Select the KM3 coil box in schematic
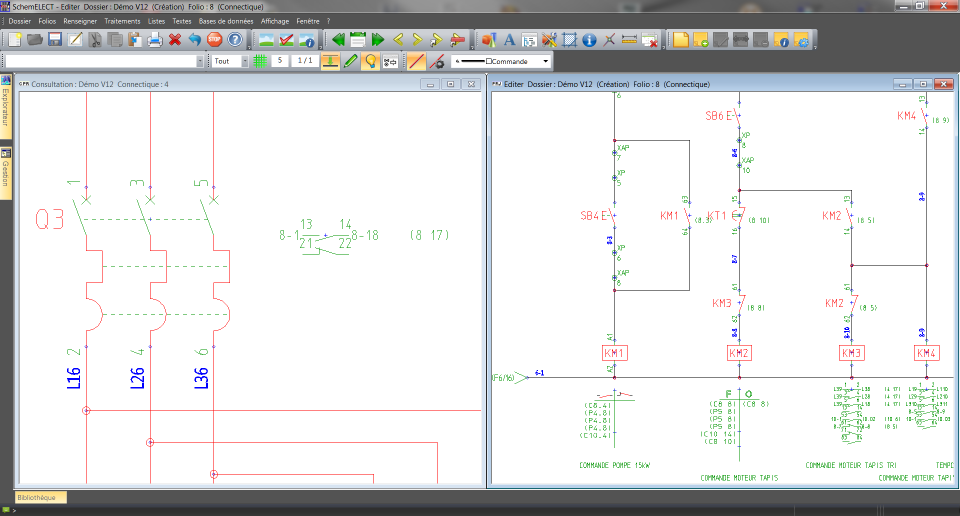The height and width of the screenshot is (516, 960). tap(851, 353)
